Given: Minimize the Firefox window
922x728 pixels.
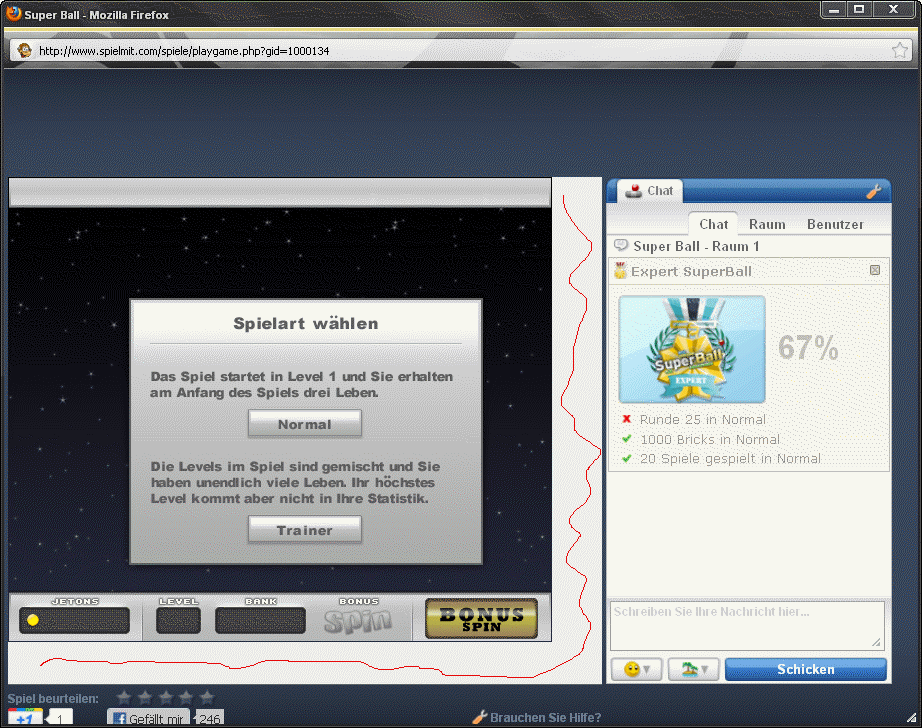Looking at the screenshot, I should point(833,9).
